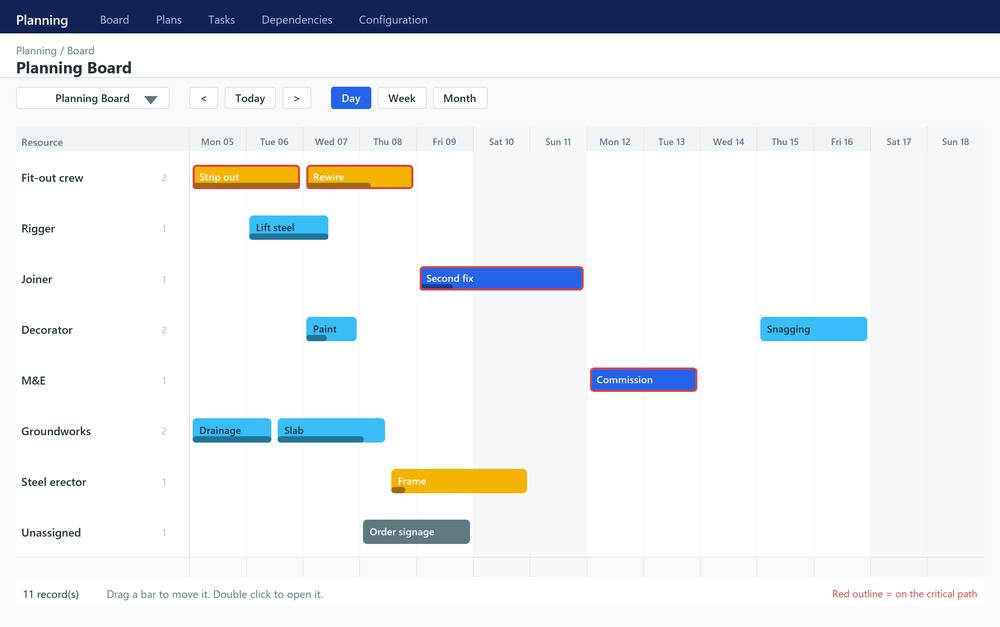Image resolution: width=1000 pixels, height=627 pixels.
Task: Select the Slab task bar
Action: [x=332, y=431]
